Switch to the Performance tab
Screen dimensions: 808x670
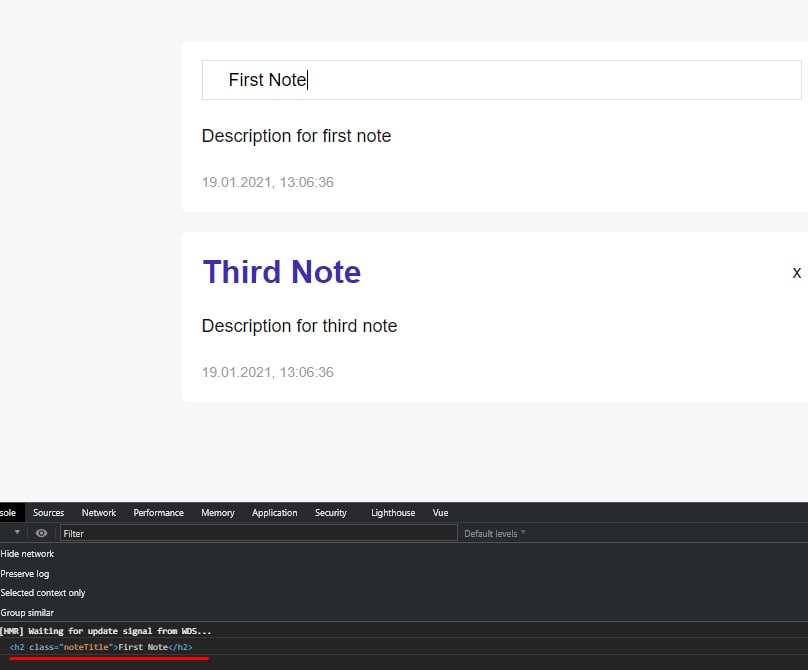[x=158, y=513]
